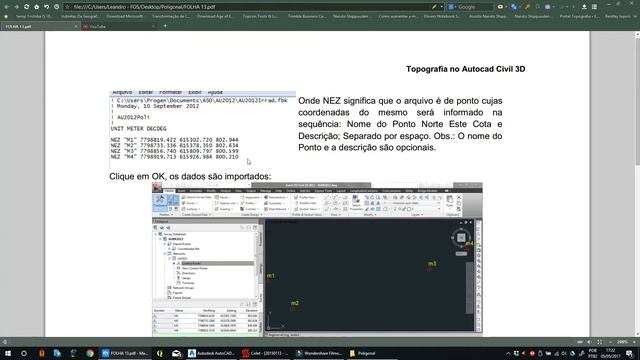The width and height of the screenshot is (640, 360).
Task: Open the taskbar clock and date
Action: [611, 353]
